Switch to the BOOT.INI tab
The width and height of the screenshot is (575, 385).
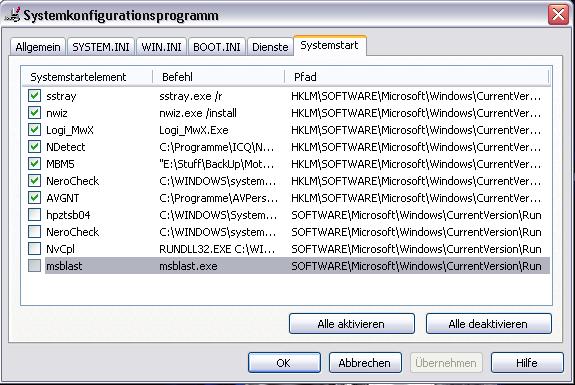tap(217, 47)
